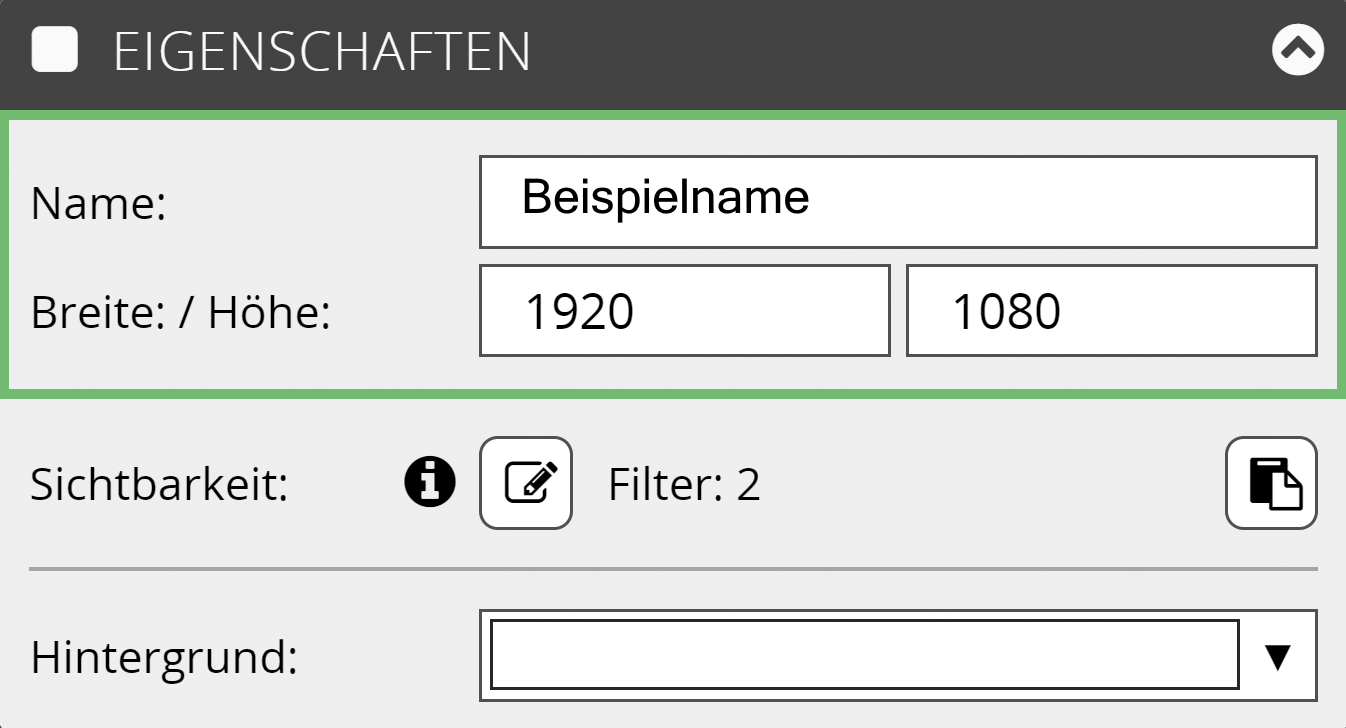
Task: Open the Hintergrund dropdown arrow
Action: coord(1277,656)
